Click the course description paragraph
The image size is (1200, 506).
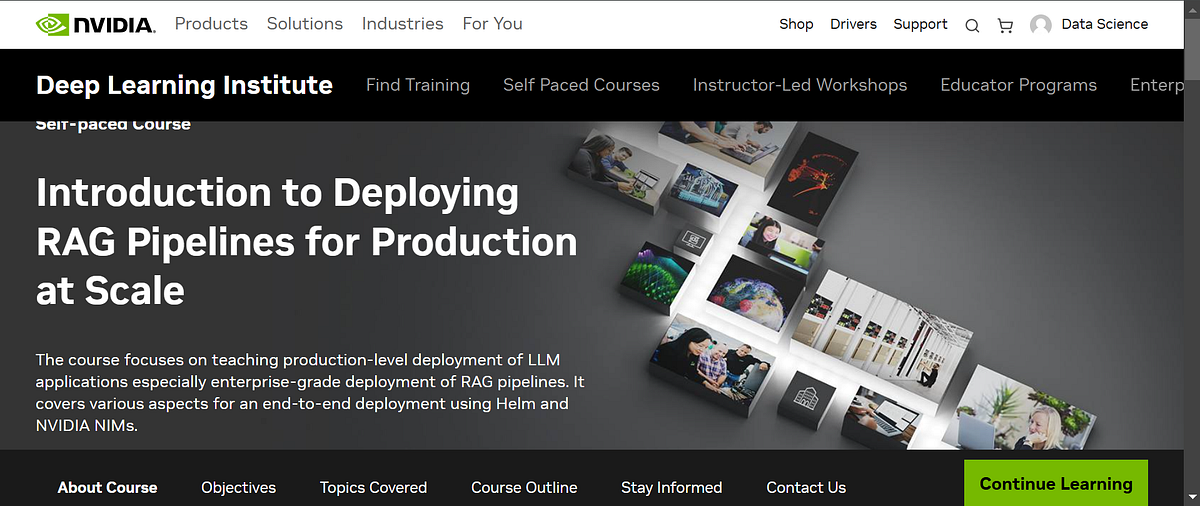coord(309,392)
